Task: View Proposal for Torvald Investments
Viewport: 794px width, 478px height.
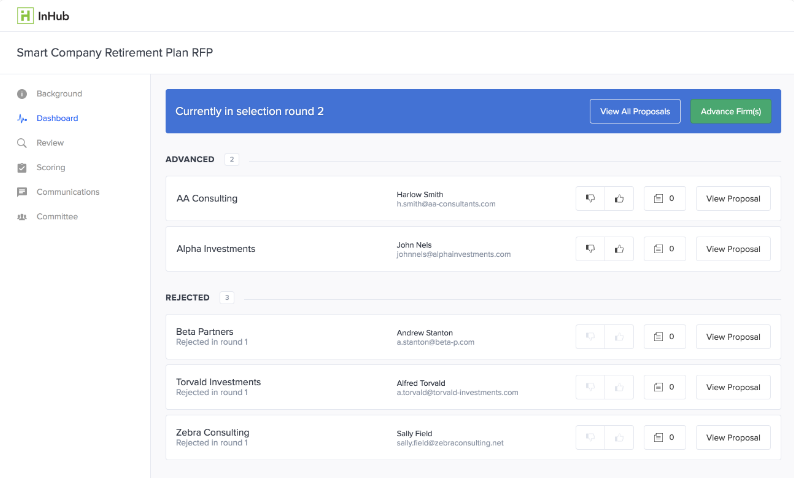Action: 733,387
